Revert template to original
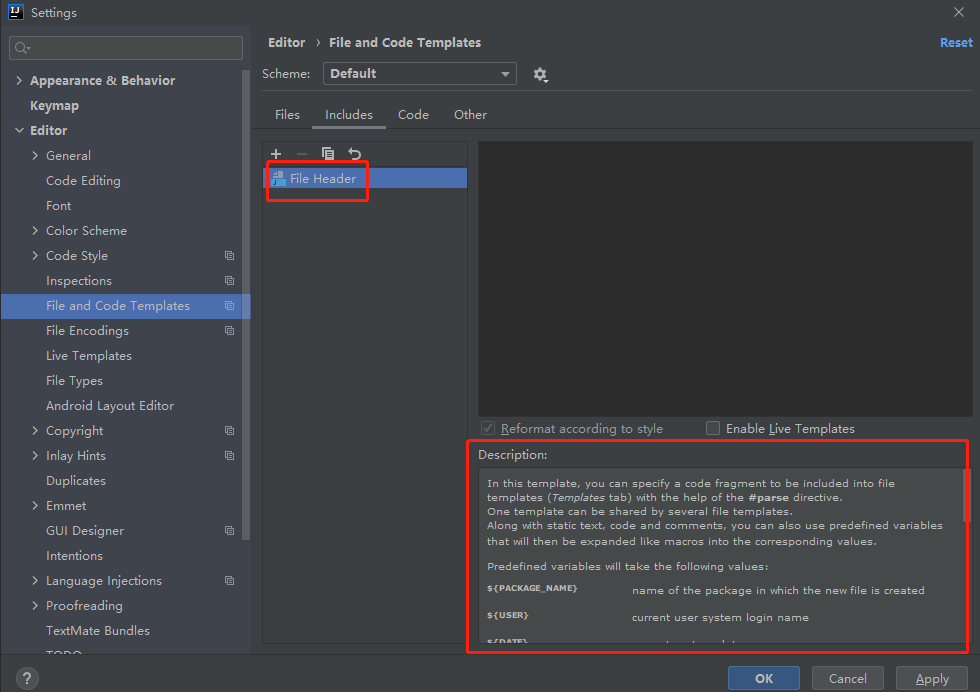980x692 pixels. [x=354, y=154]
